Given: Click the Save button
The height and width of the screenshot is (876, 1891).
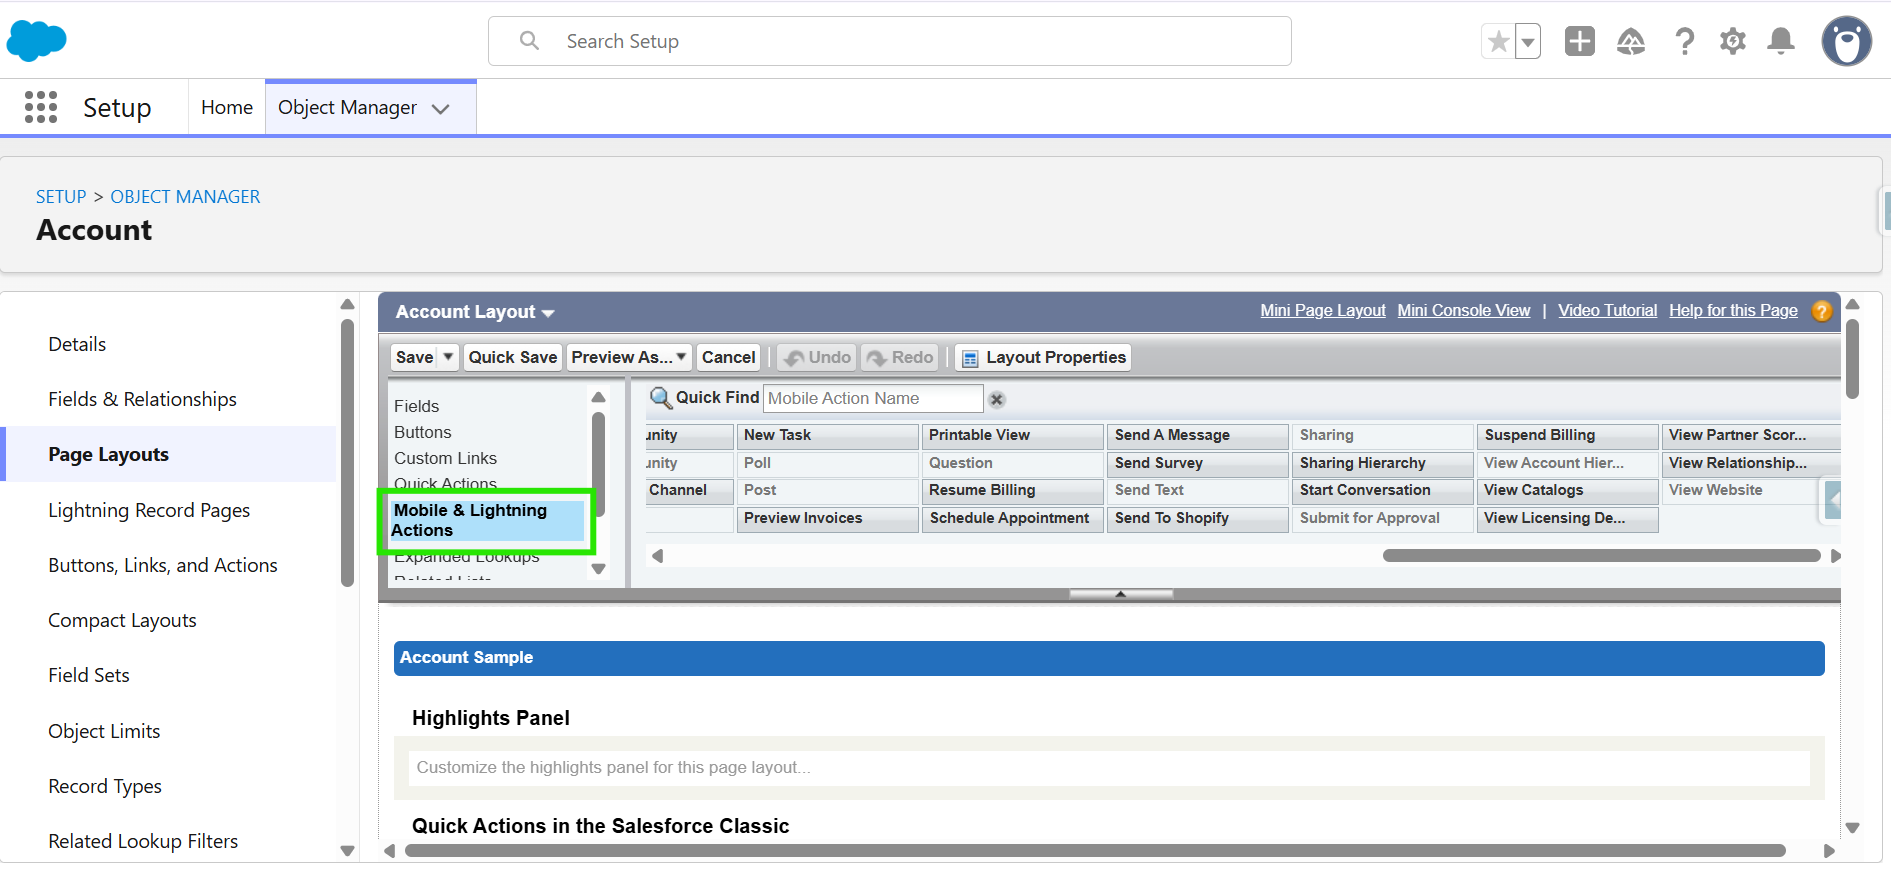Looking at the screenshot, I should point(414,357).
